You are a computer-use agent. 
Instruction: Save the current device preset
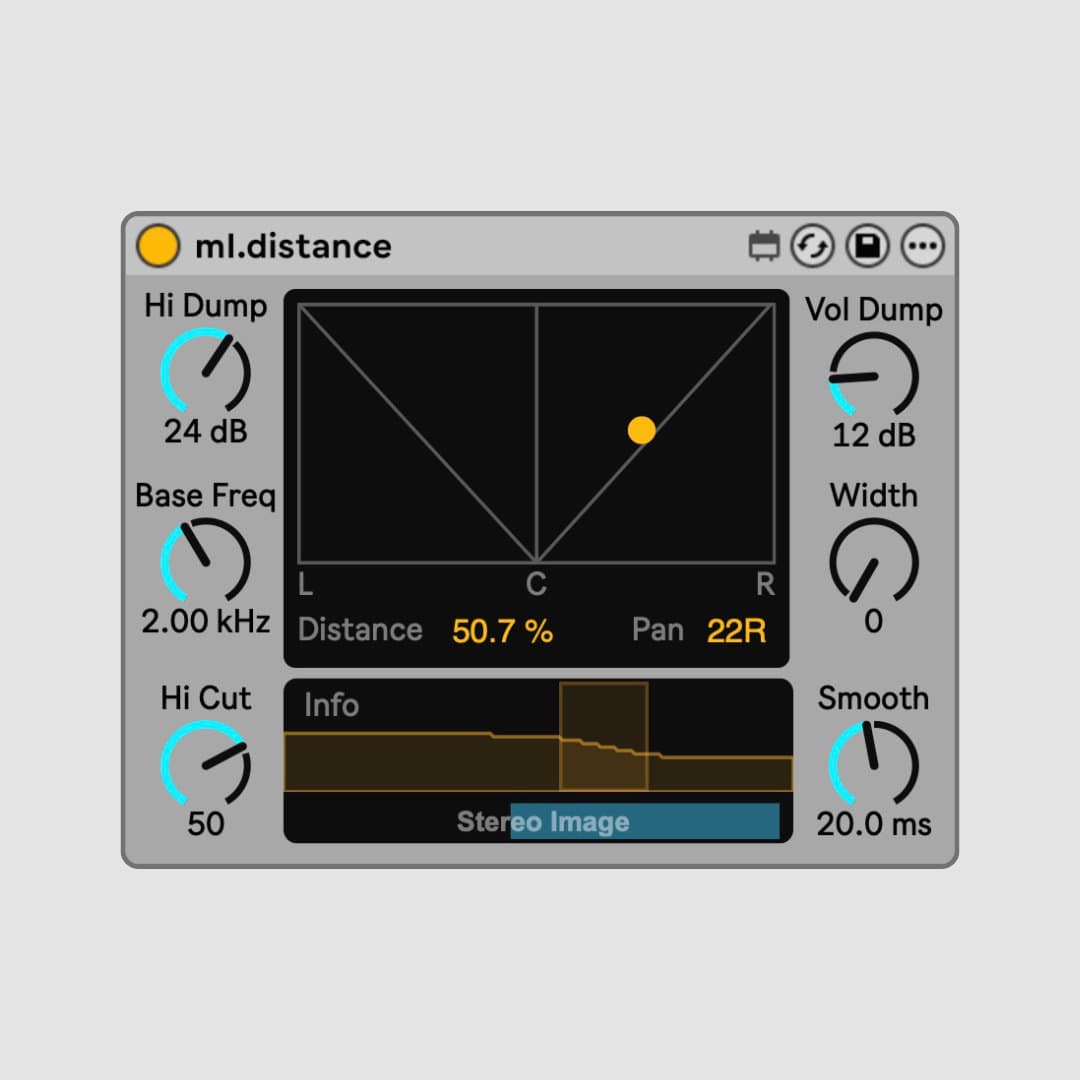pyautogui.click(x=866, y=245)
